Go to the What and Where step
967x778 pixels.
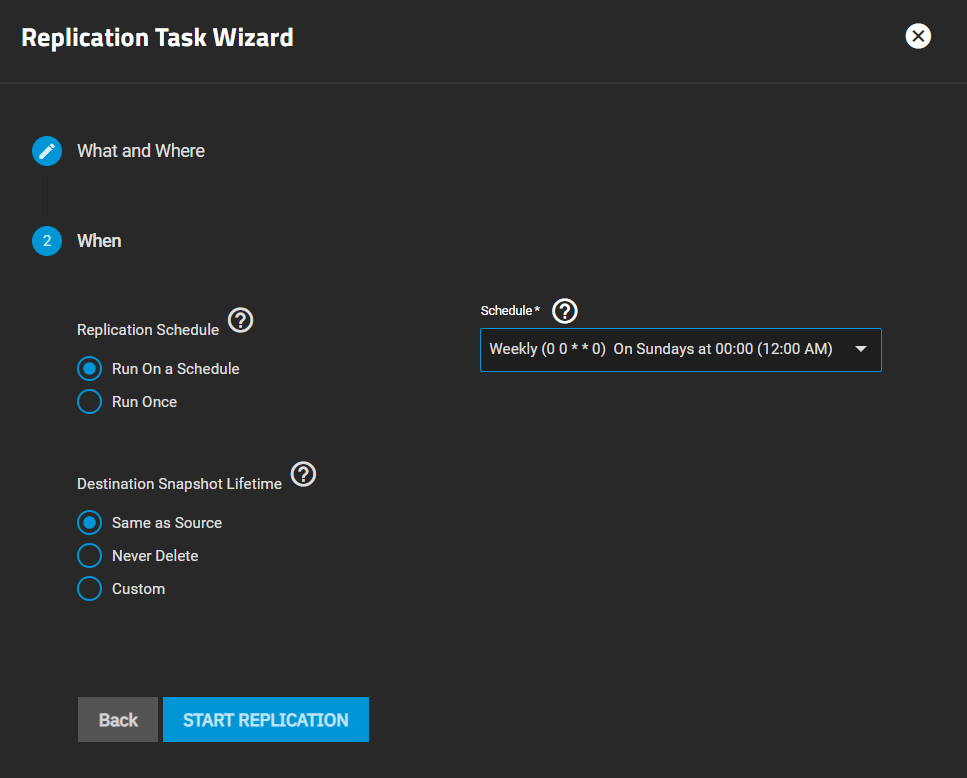[x=141, y=151]
